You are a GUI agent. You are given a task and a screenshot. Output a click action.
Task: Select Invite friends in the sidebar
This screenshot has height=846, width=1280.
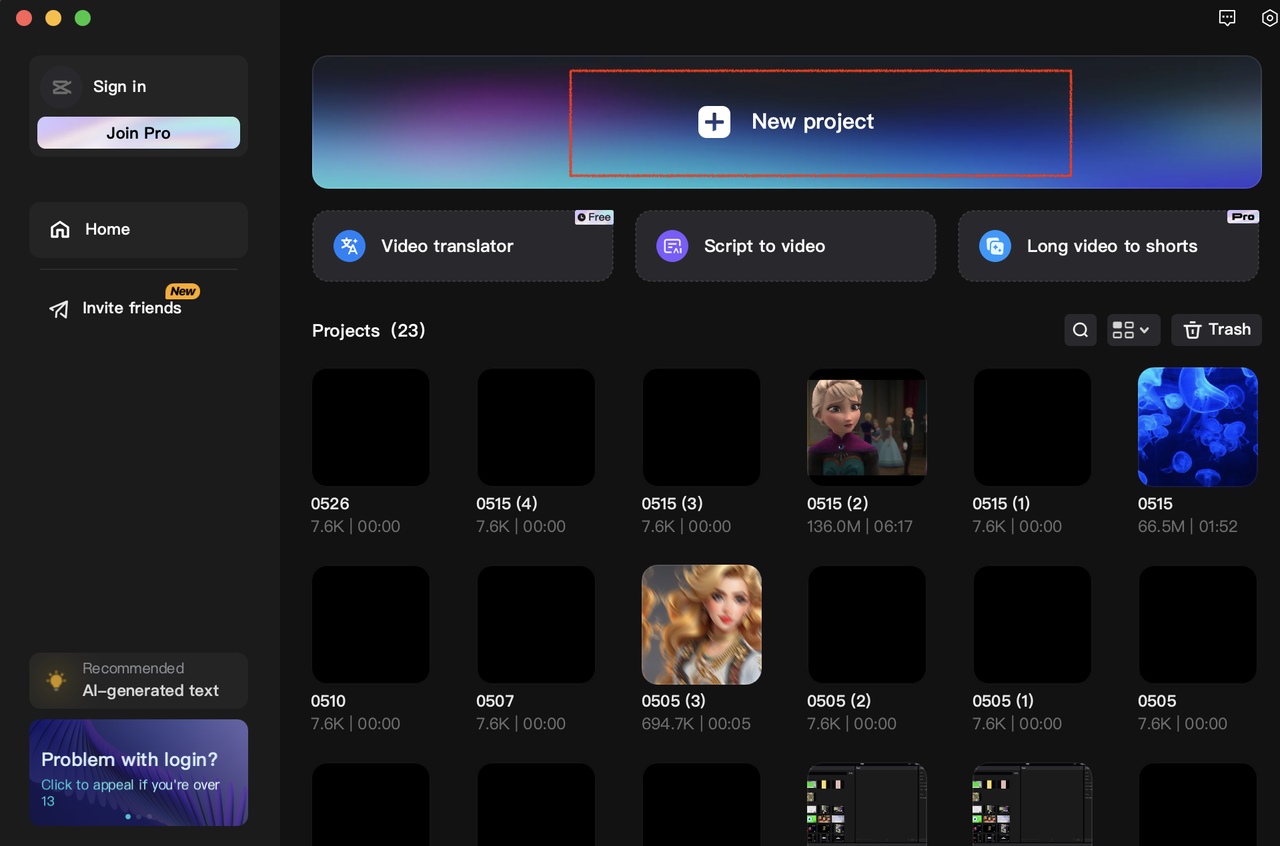(x=130, y=308)
